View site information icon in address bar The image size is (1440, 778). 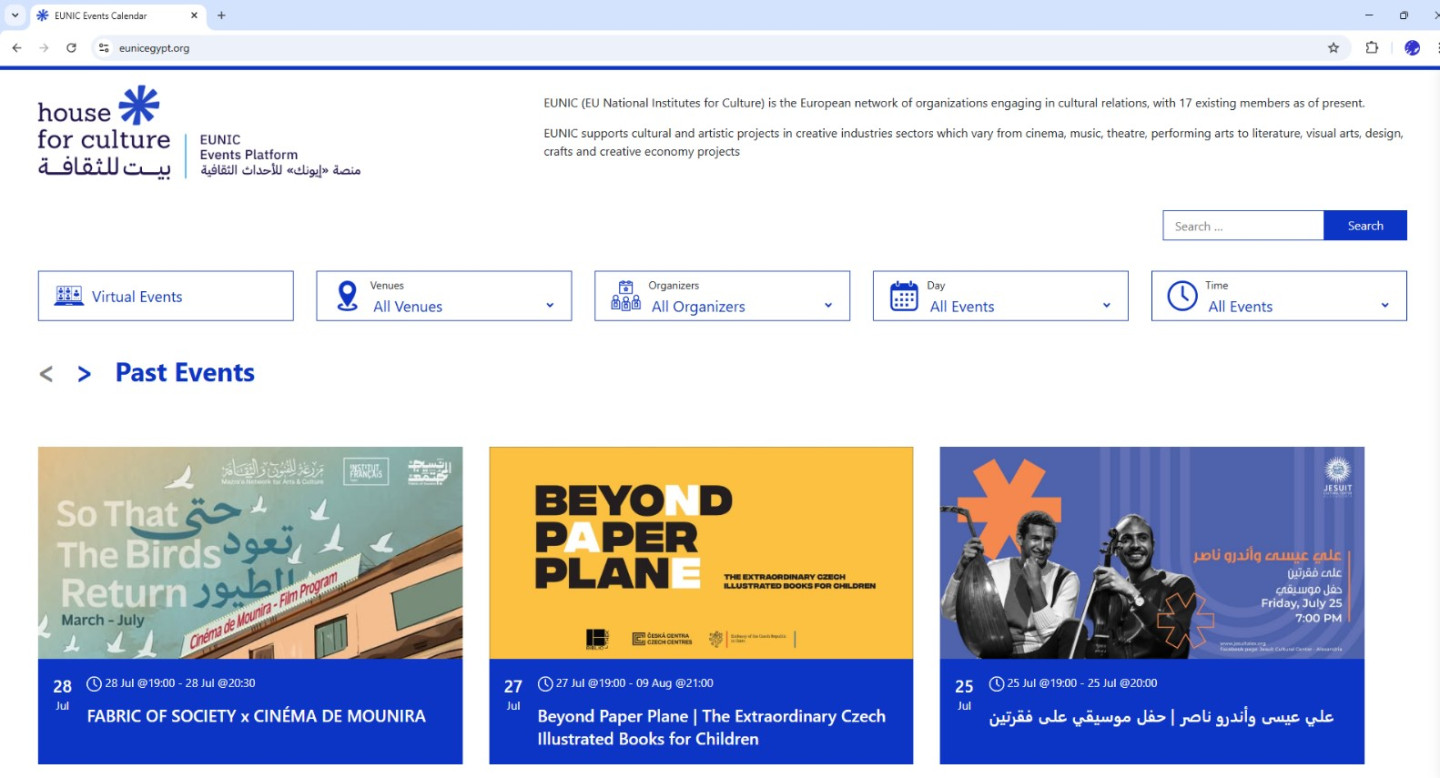pyautogui.click(x=103, y=48)
